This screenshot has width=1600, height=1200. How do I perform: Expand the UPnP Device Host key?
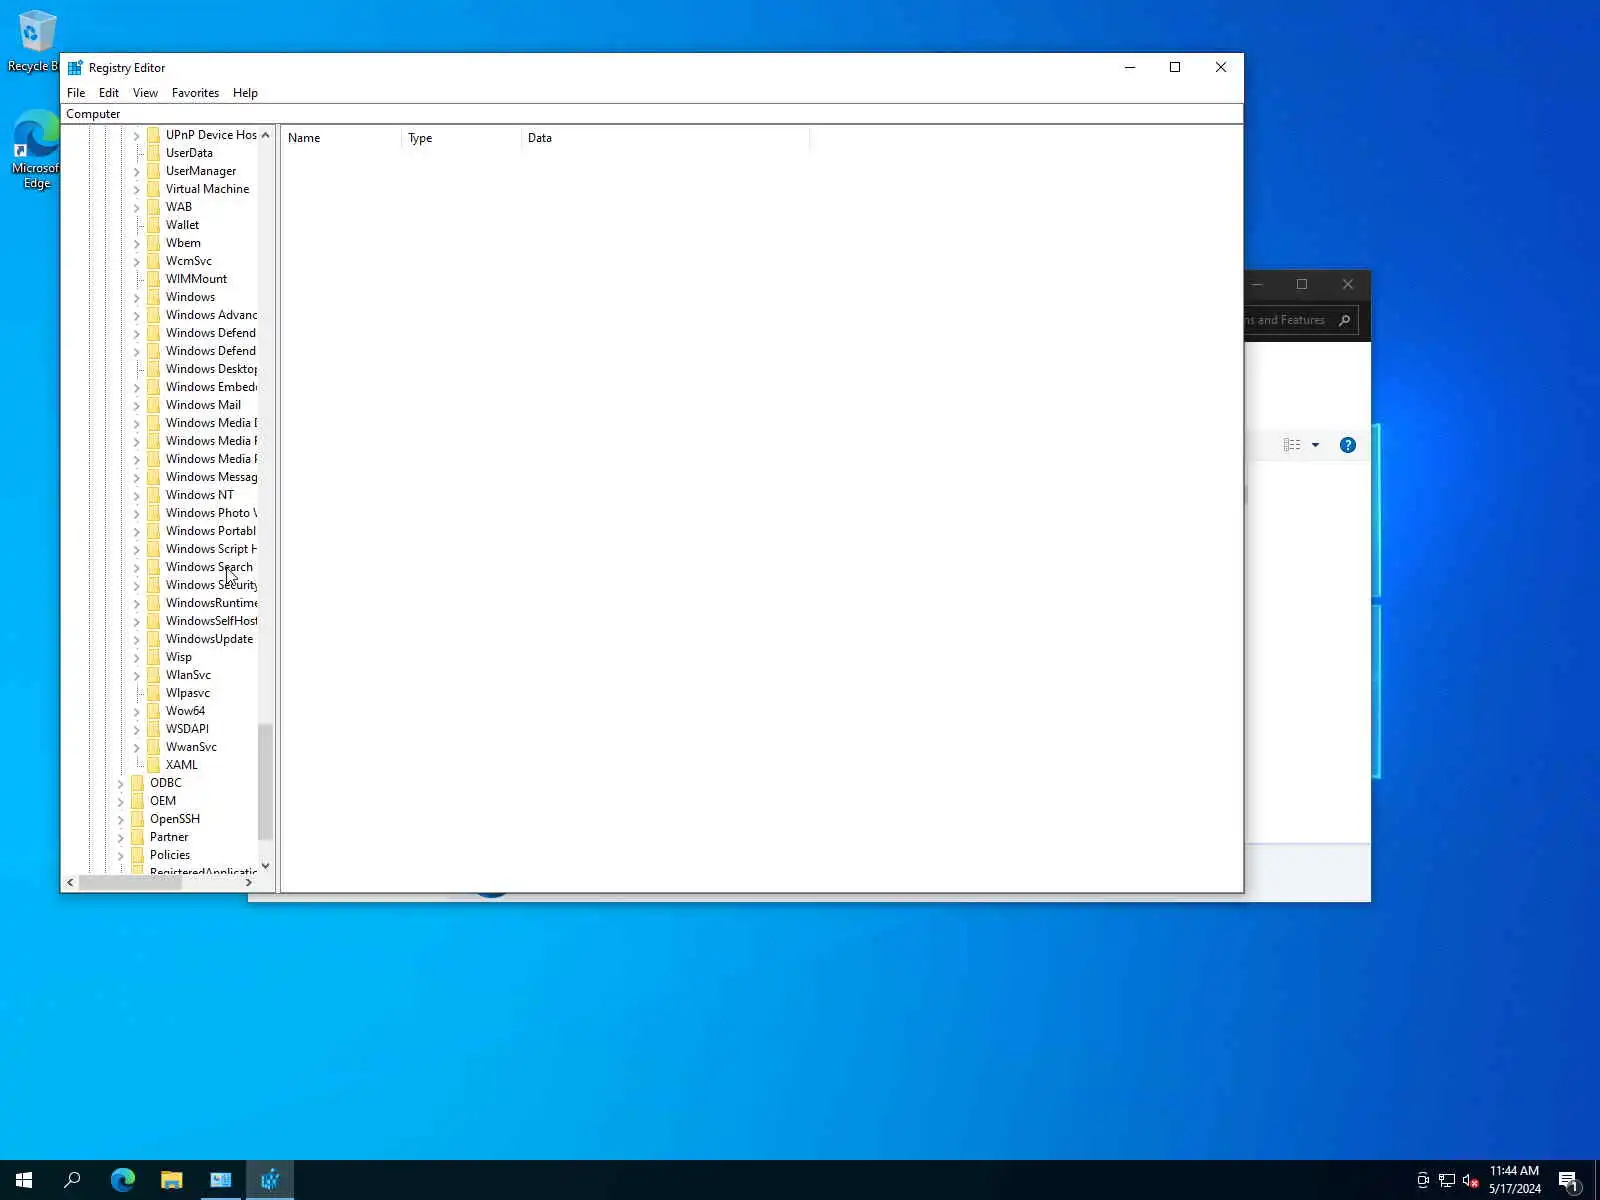[137, 135]
